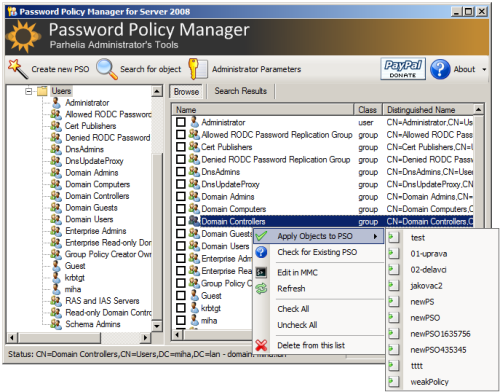This screenshot has height=392, width=500.
Task: Tick the Domain Controllers checkbox
Action: coord(181,221)
